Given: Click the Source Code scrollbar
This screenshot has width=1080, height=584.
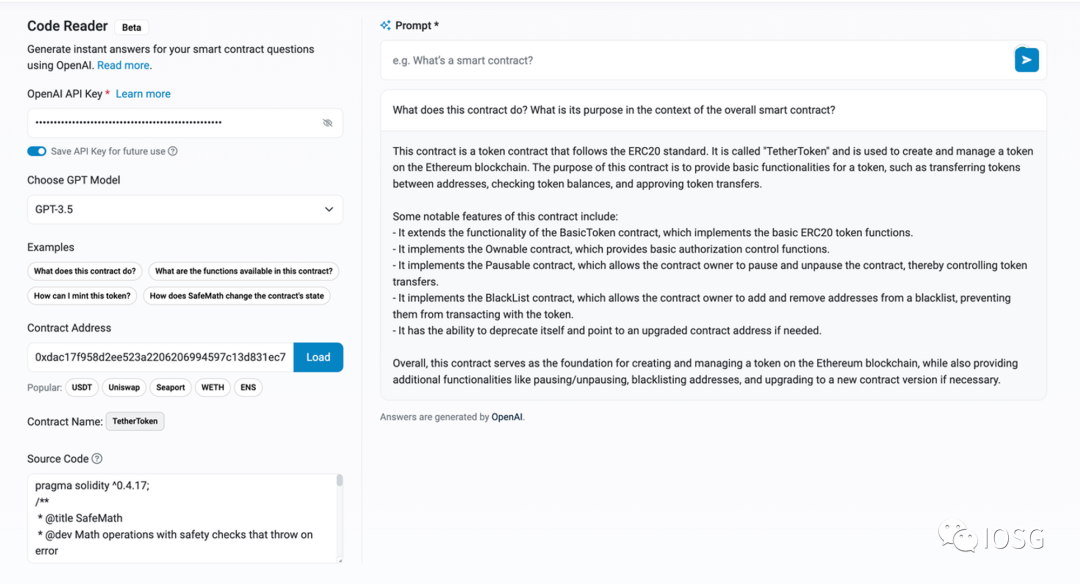Looking at the screenshot, I should click(339, 481).
